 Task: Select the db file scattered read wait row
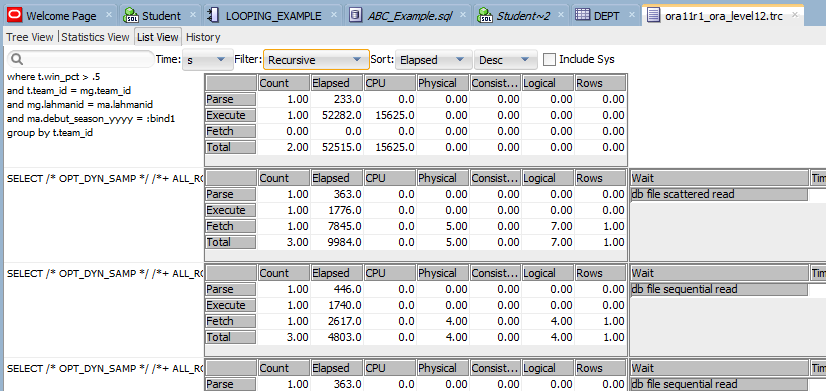[719, 194]
